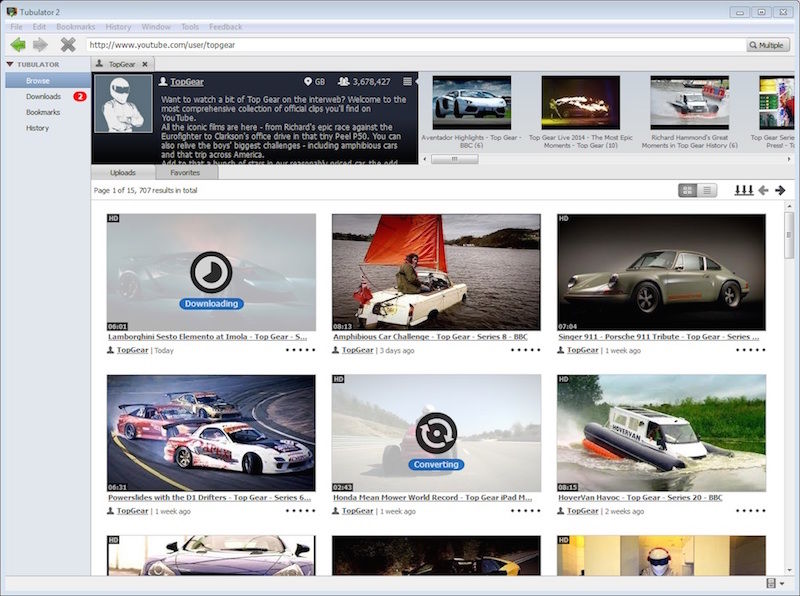Open the TopGear channel name link
This screenshot has height=596, width=800.
(187, 82)
